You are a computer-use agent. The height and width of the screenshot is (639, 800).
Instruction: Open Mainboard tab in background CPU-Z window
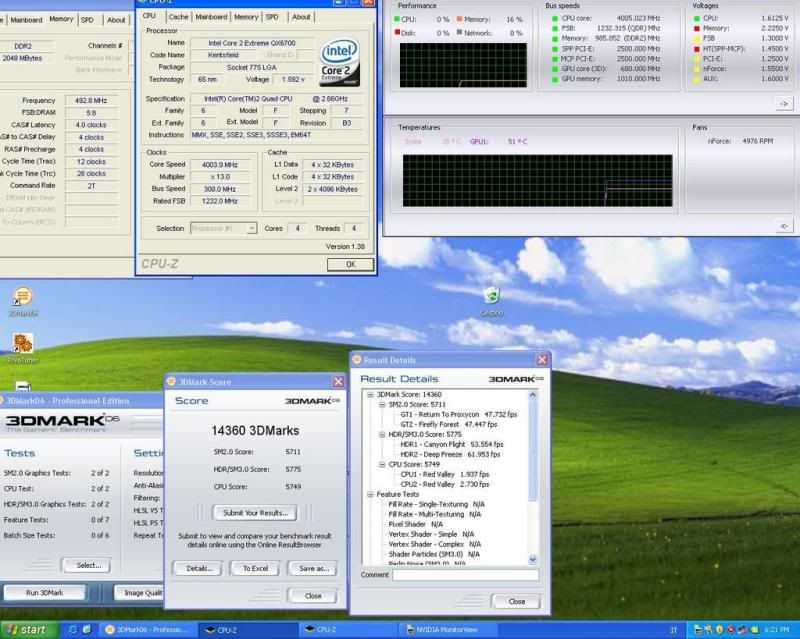pos(26,20)
